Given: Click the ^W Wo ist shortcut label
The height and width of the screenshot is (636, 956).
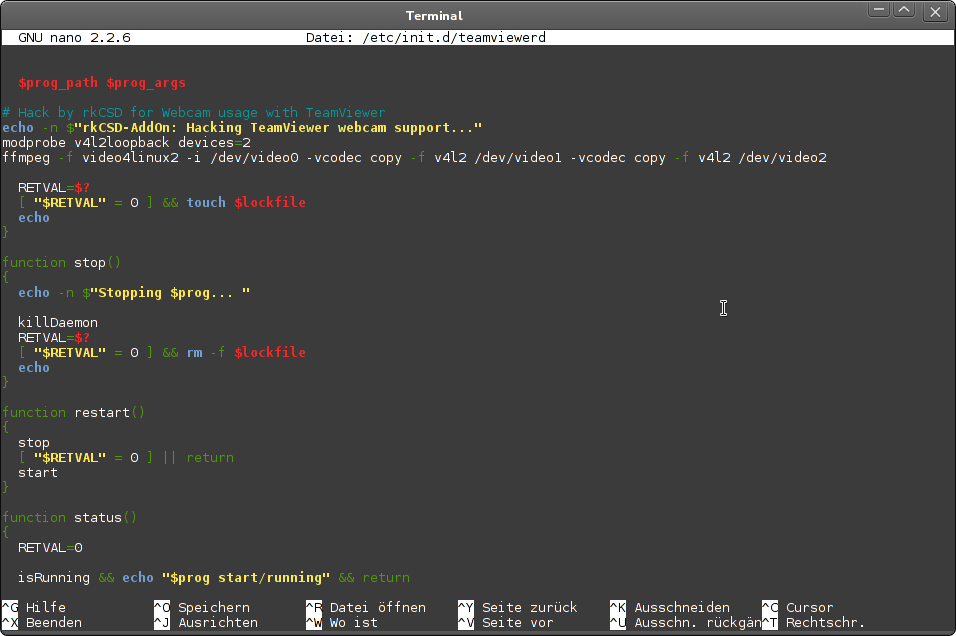Looking at the screenshot, I should click(342, 623).
